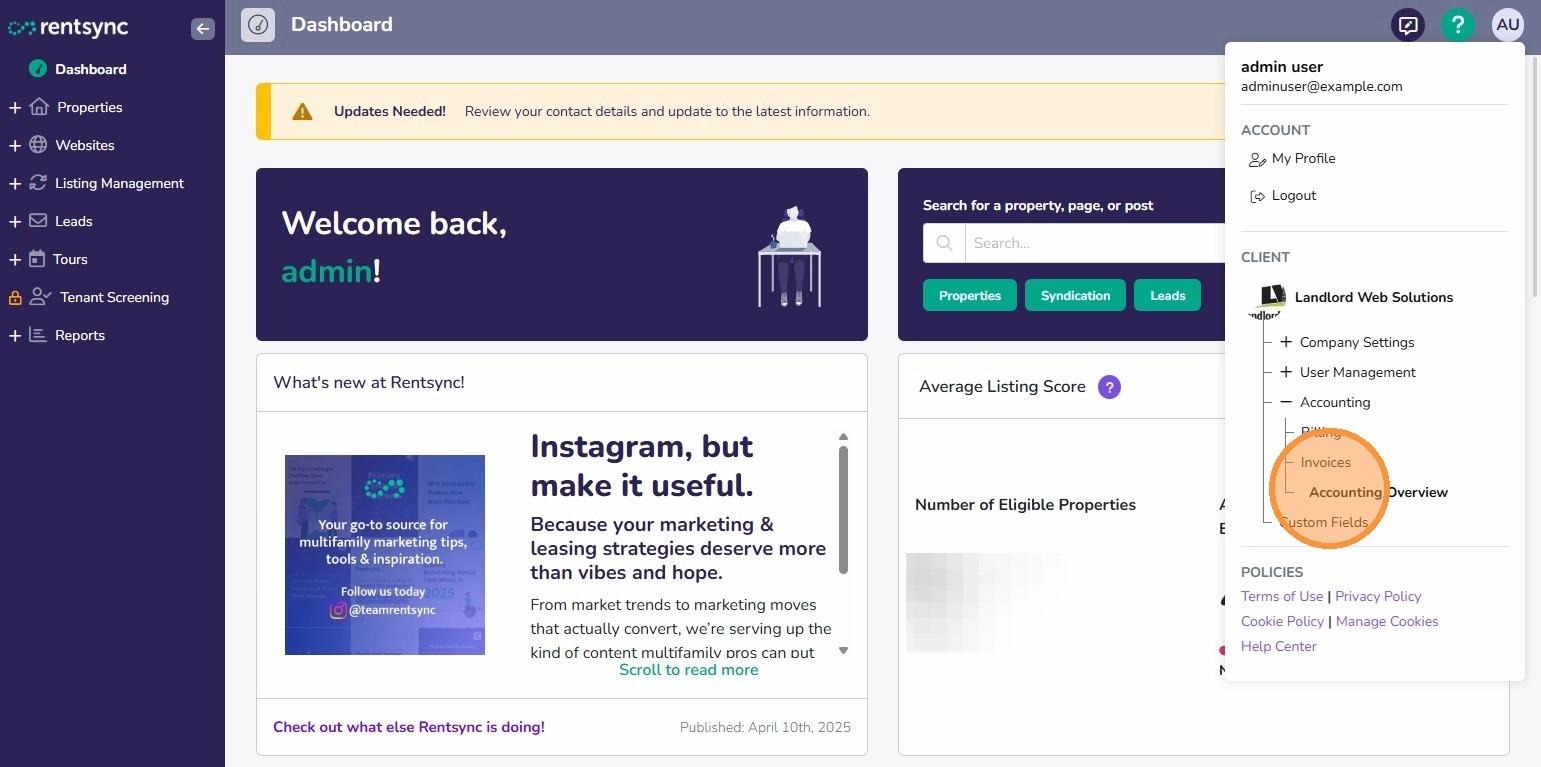Screen dimensions: 1541x767
Task: Collapse the sidebar with the arrow button
Action: [203, 28]
